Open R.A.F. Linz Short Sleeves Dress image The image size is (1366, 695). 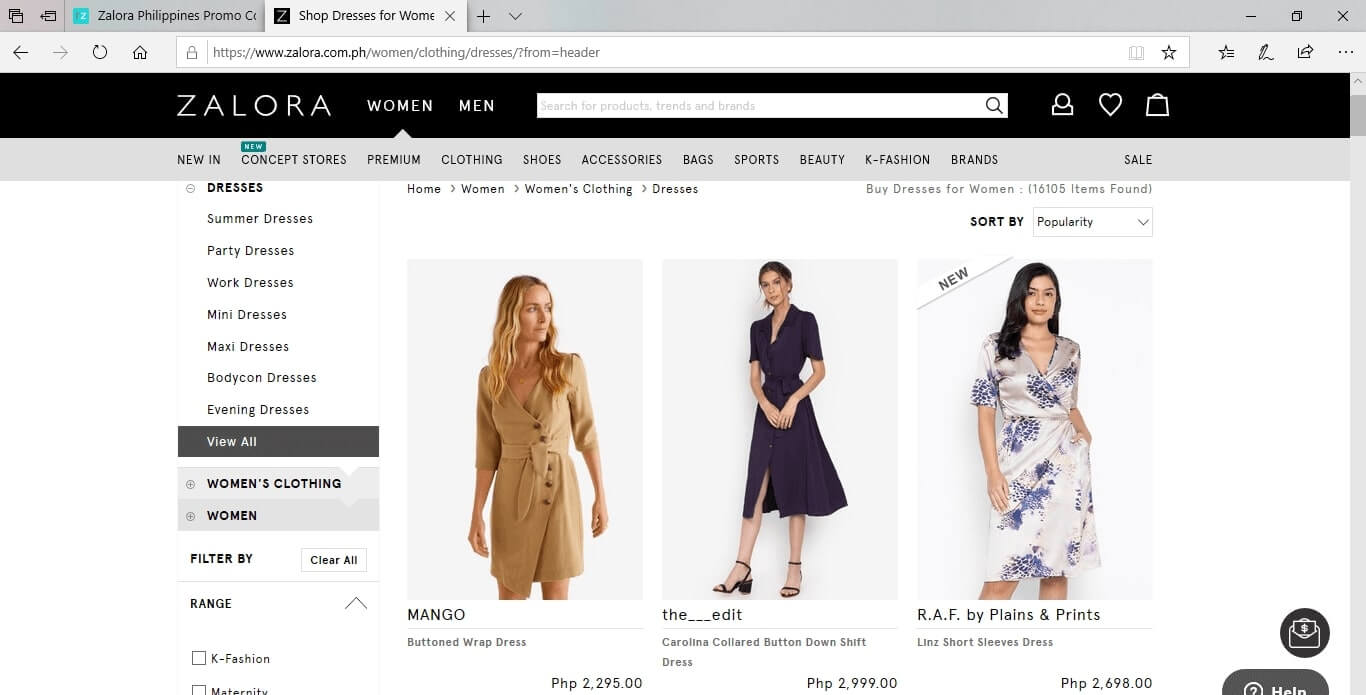point(1035,429)
